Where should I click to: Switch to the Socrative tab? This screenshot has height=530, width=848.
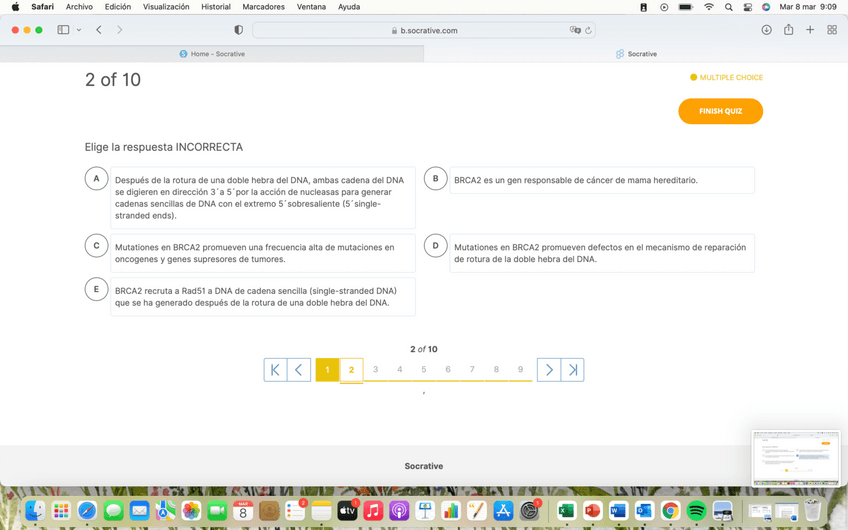point(636,54)
